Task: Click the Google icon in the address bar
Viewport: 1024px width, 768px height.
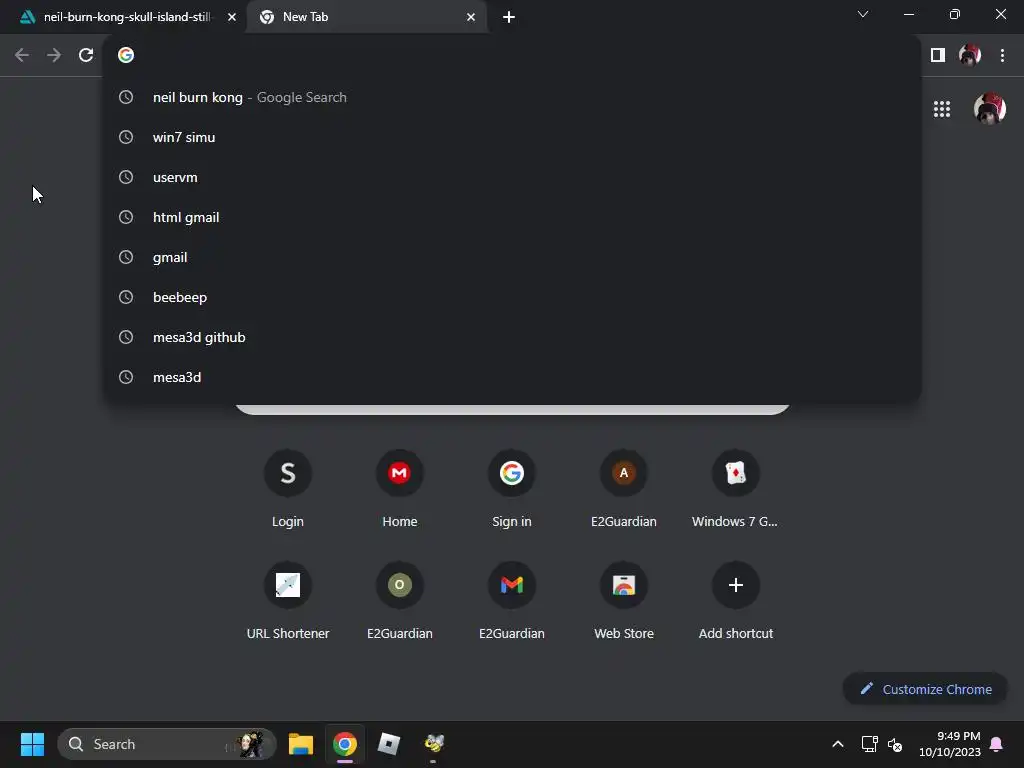Action: (x=126, y=56)
